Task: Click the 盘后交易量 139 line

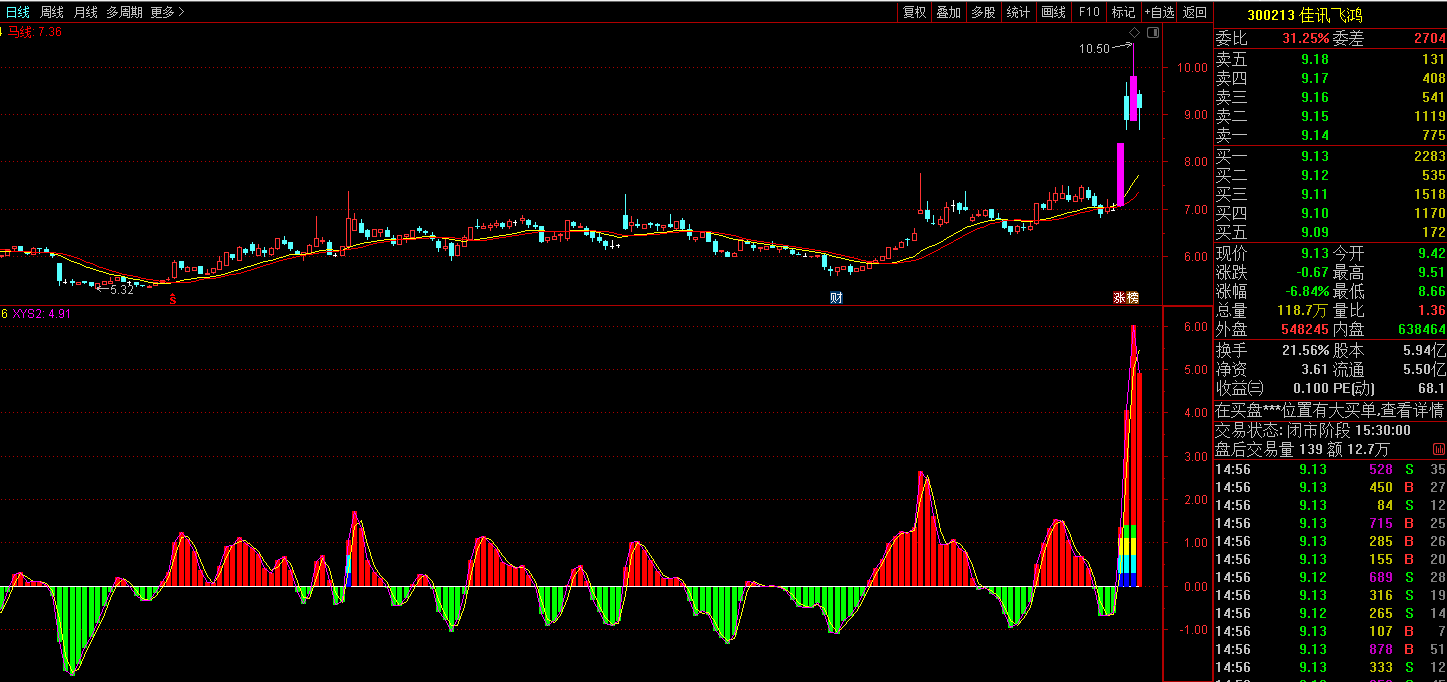Action: (x=1302, y=451)
